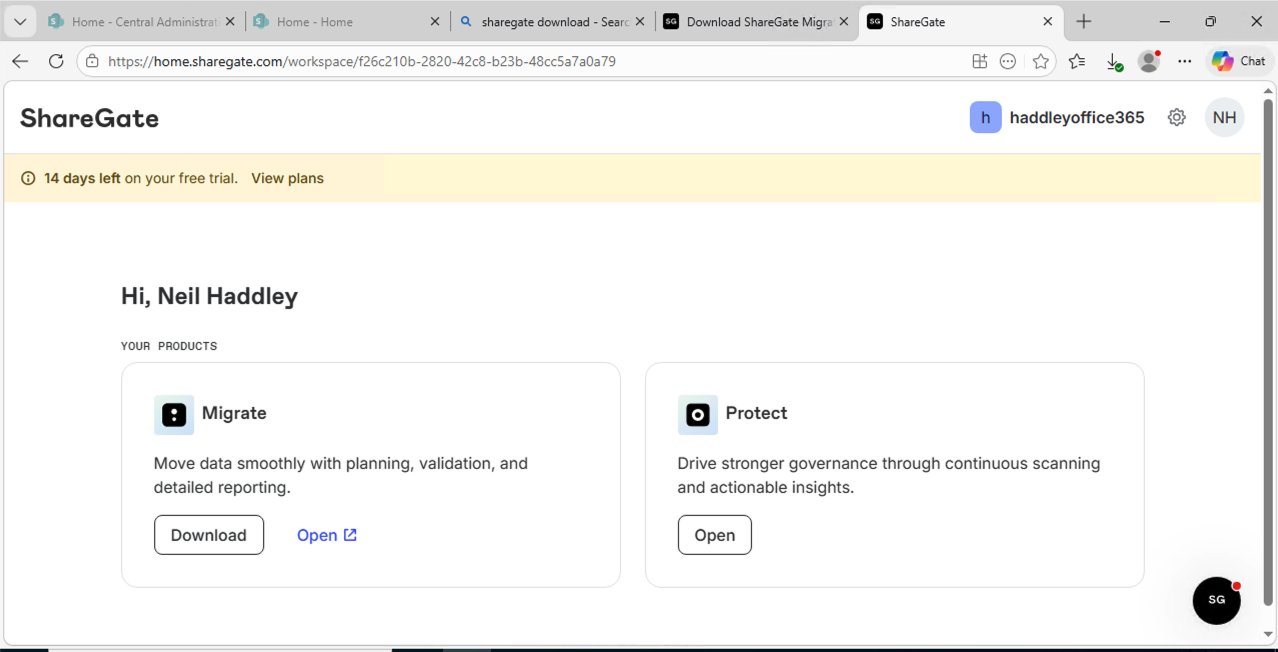This screenshot has height=652, width=1278.
Task: Open the settings gear in ShareGate header
Action: [1177, 118]
